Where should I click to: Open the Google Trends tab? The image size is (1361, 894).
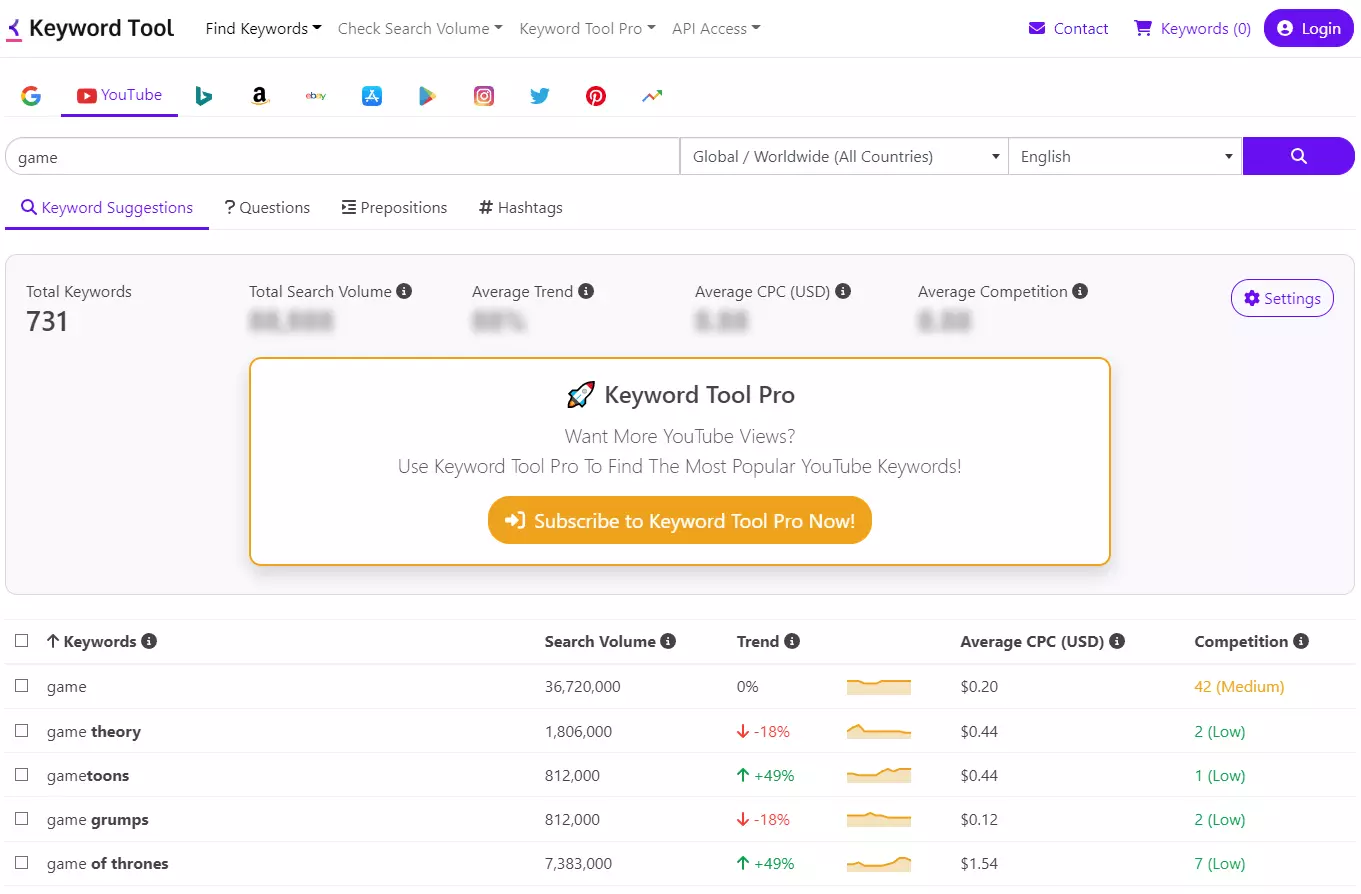pos(652,96)
